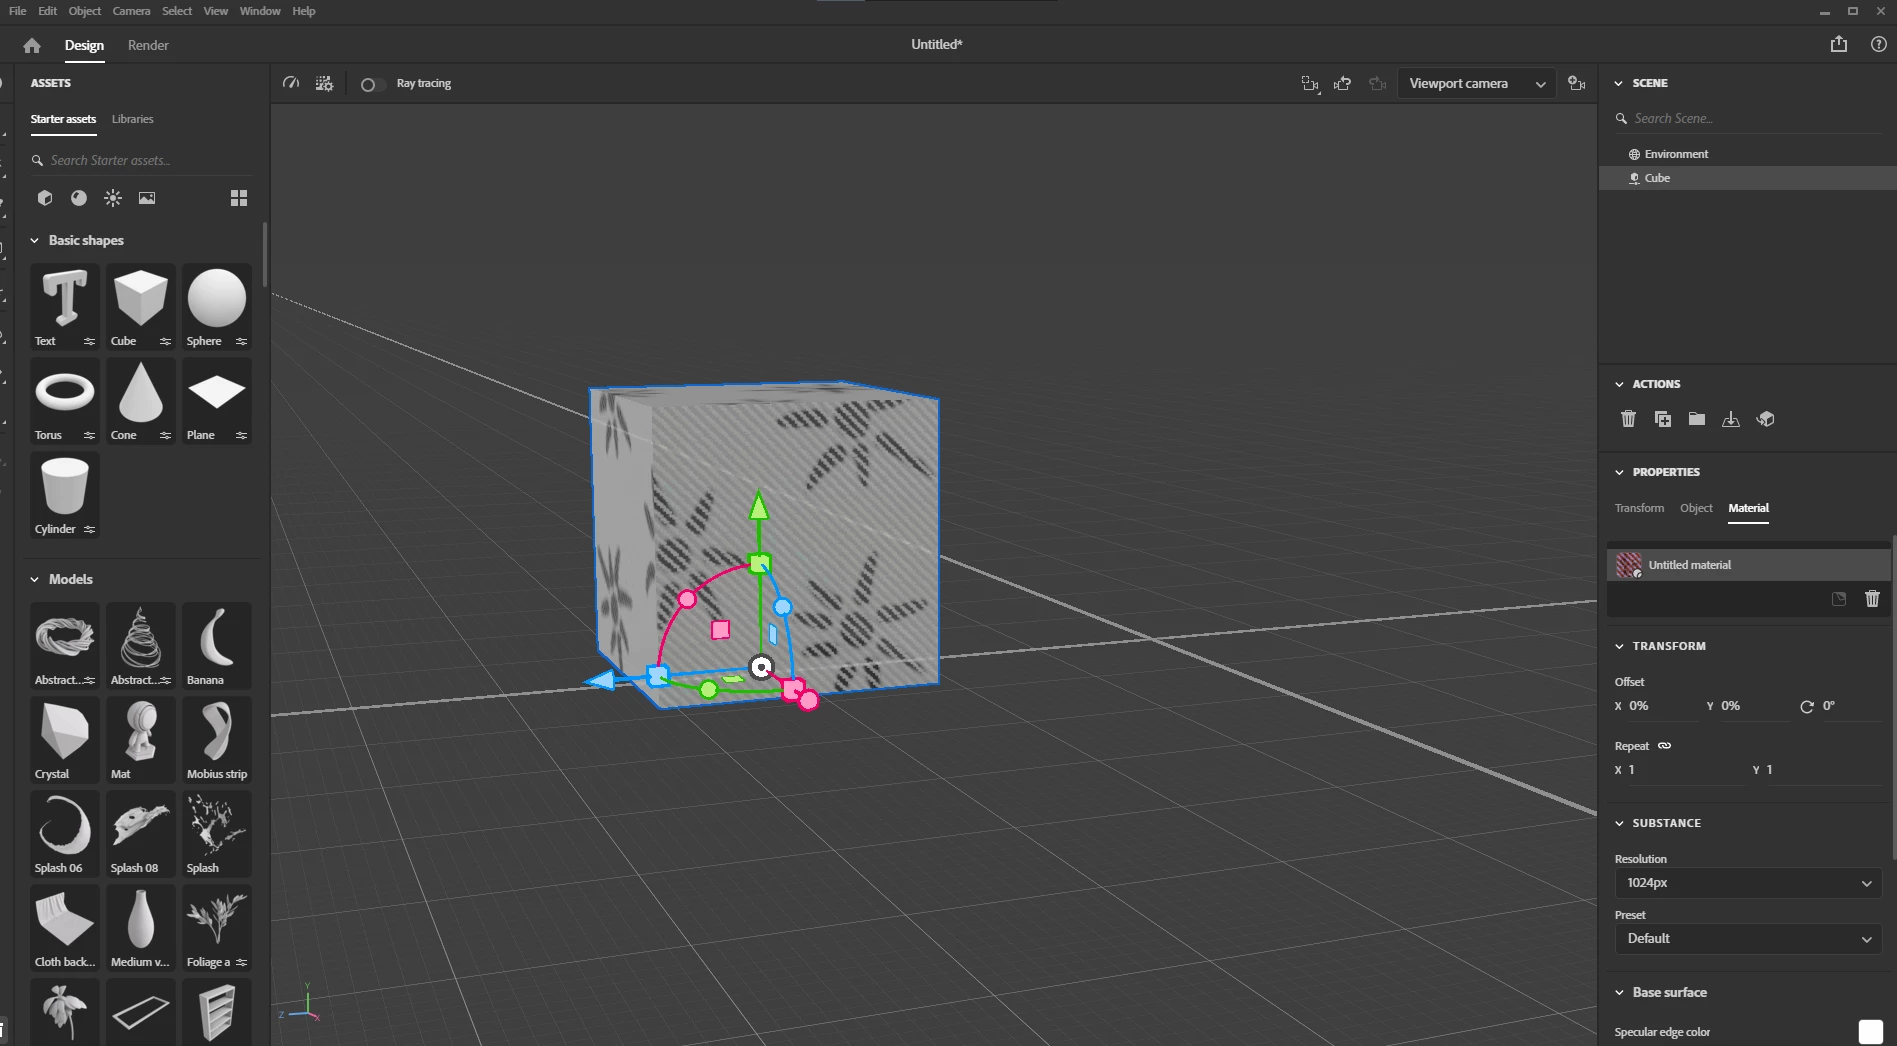Open the Camera menu
The height and width of the screenshot is (1046, 1897).
pyautogui.click(x=131, y=11)
